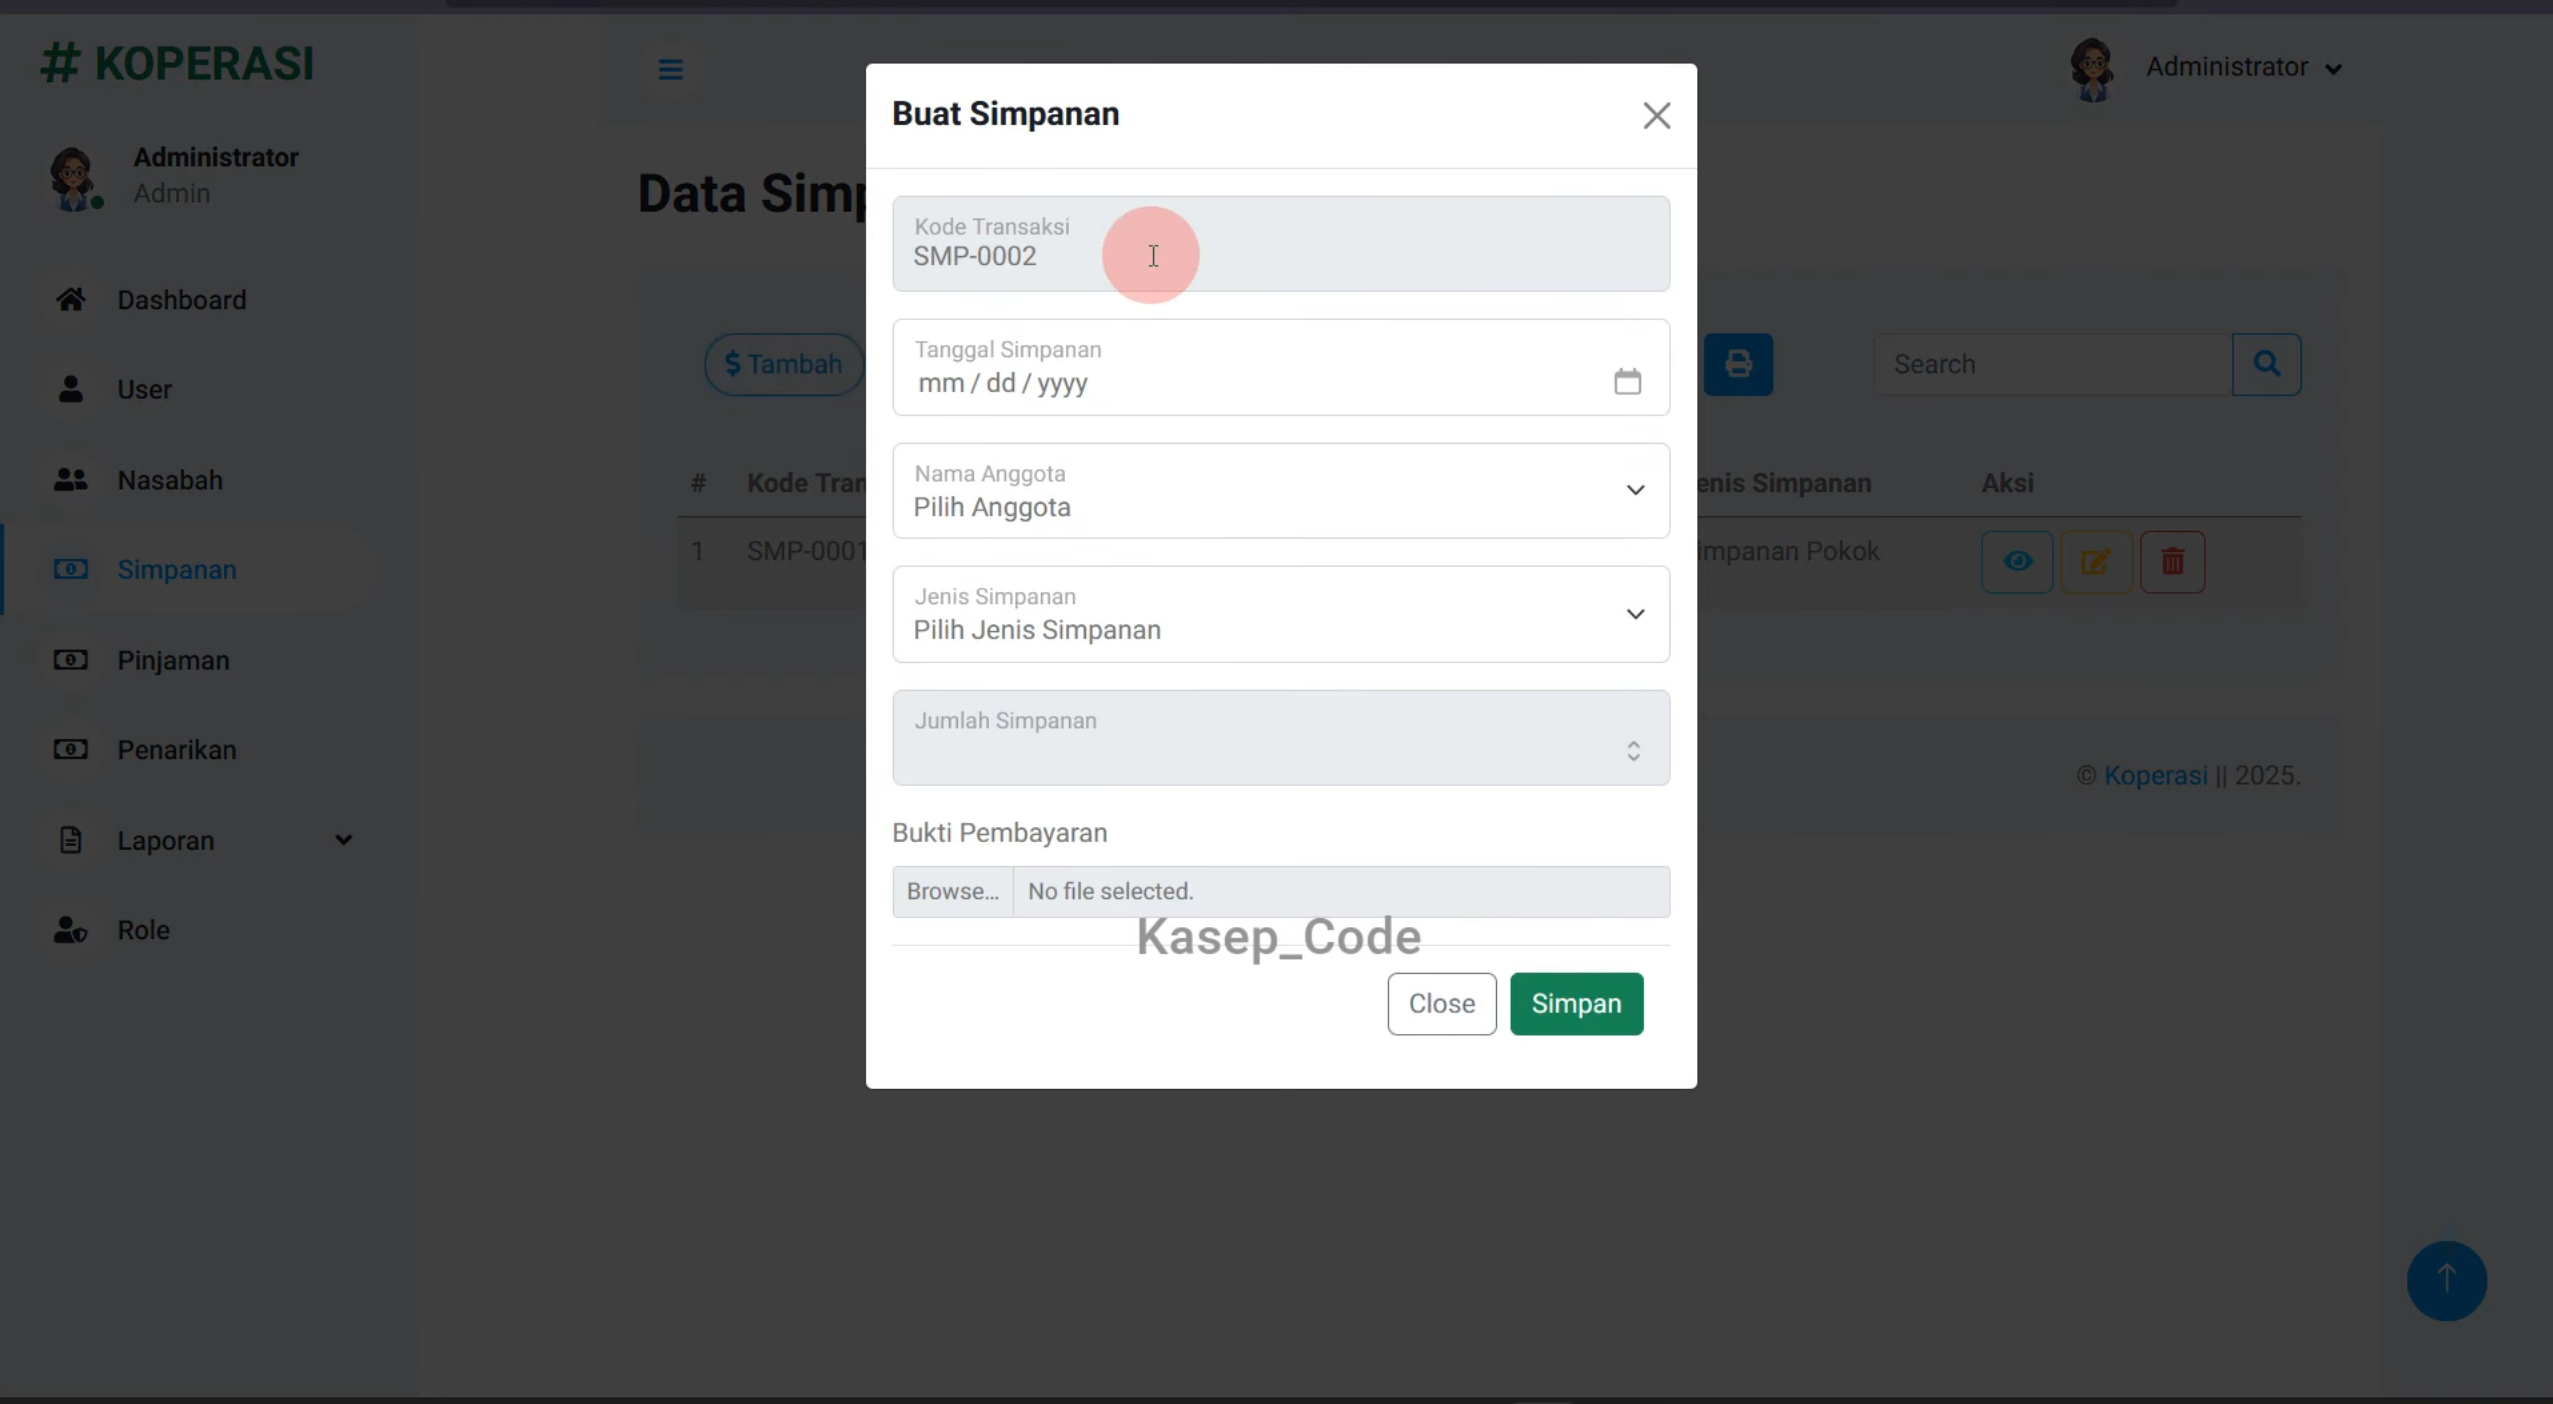
Task: Click the Laporan document icon
Action: [70, 840]
